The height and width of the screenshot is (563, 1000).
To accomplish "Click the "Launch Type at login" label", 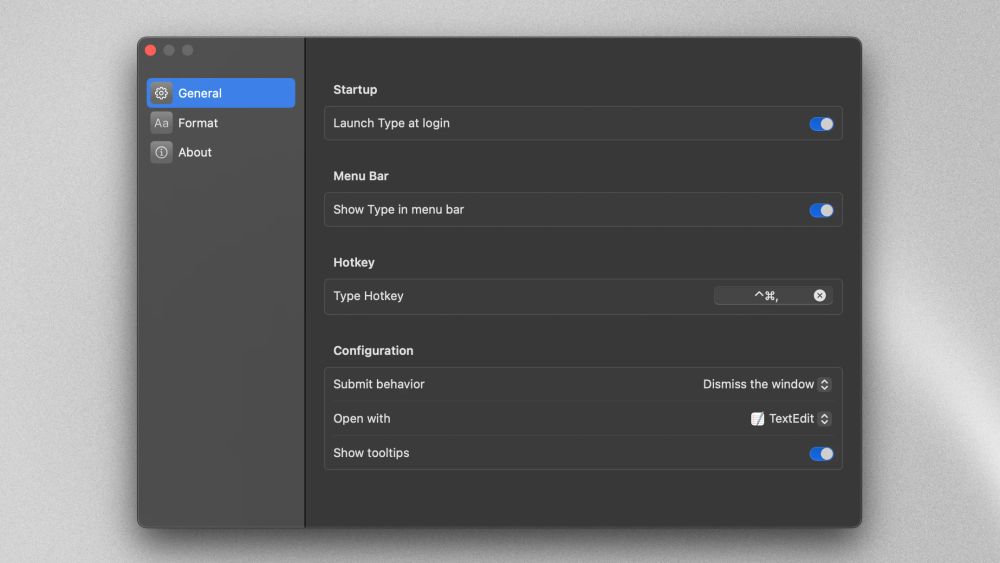I will pyautogui.click(x=391, y=123).
